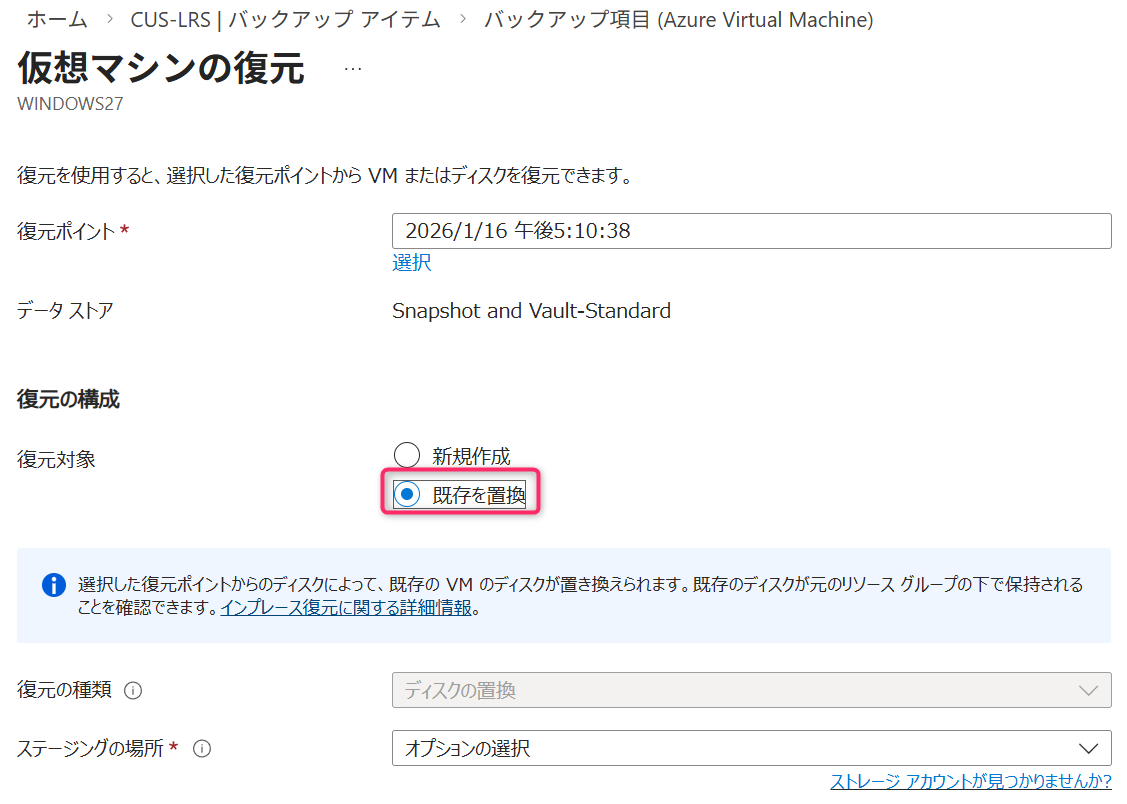Click the Snapshot and Vault-Standard text
This screenshot has width=1127, height=804.
point(531,311)
